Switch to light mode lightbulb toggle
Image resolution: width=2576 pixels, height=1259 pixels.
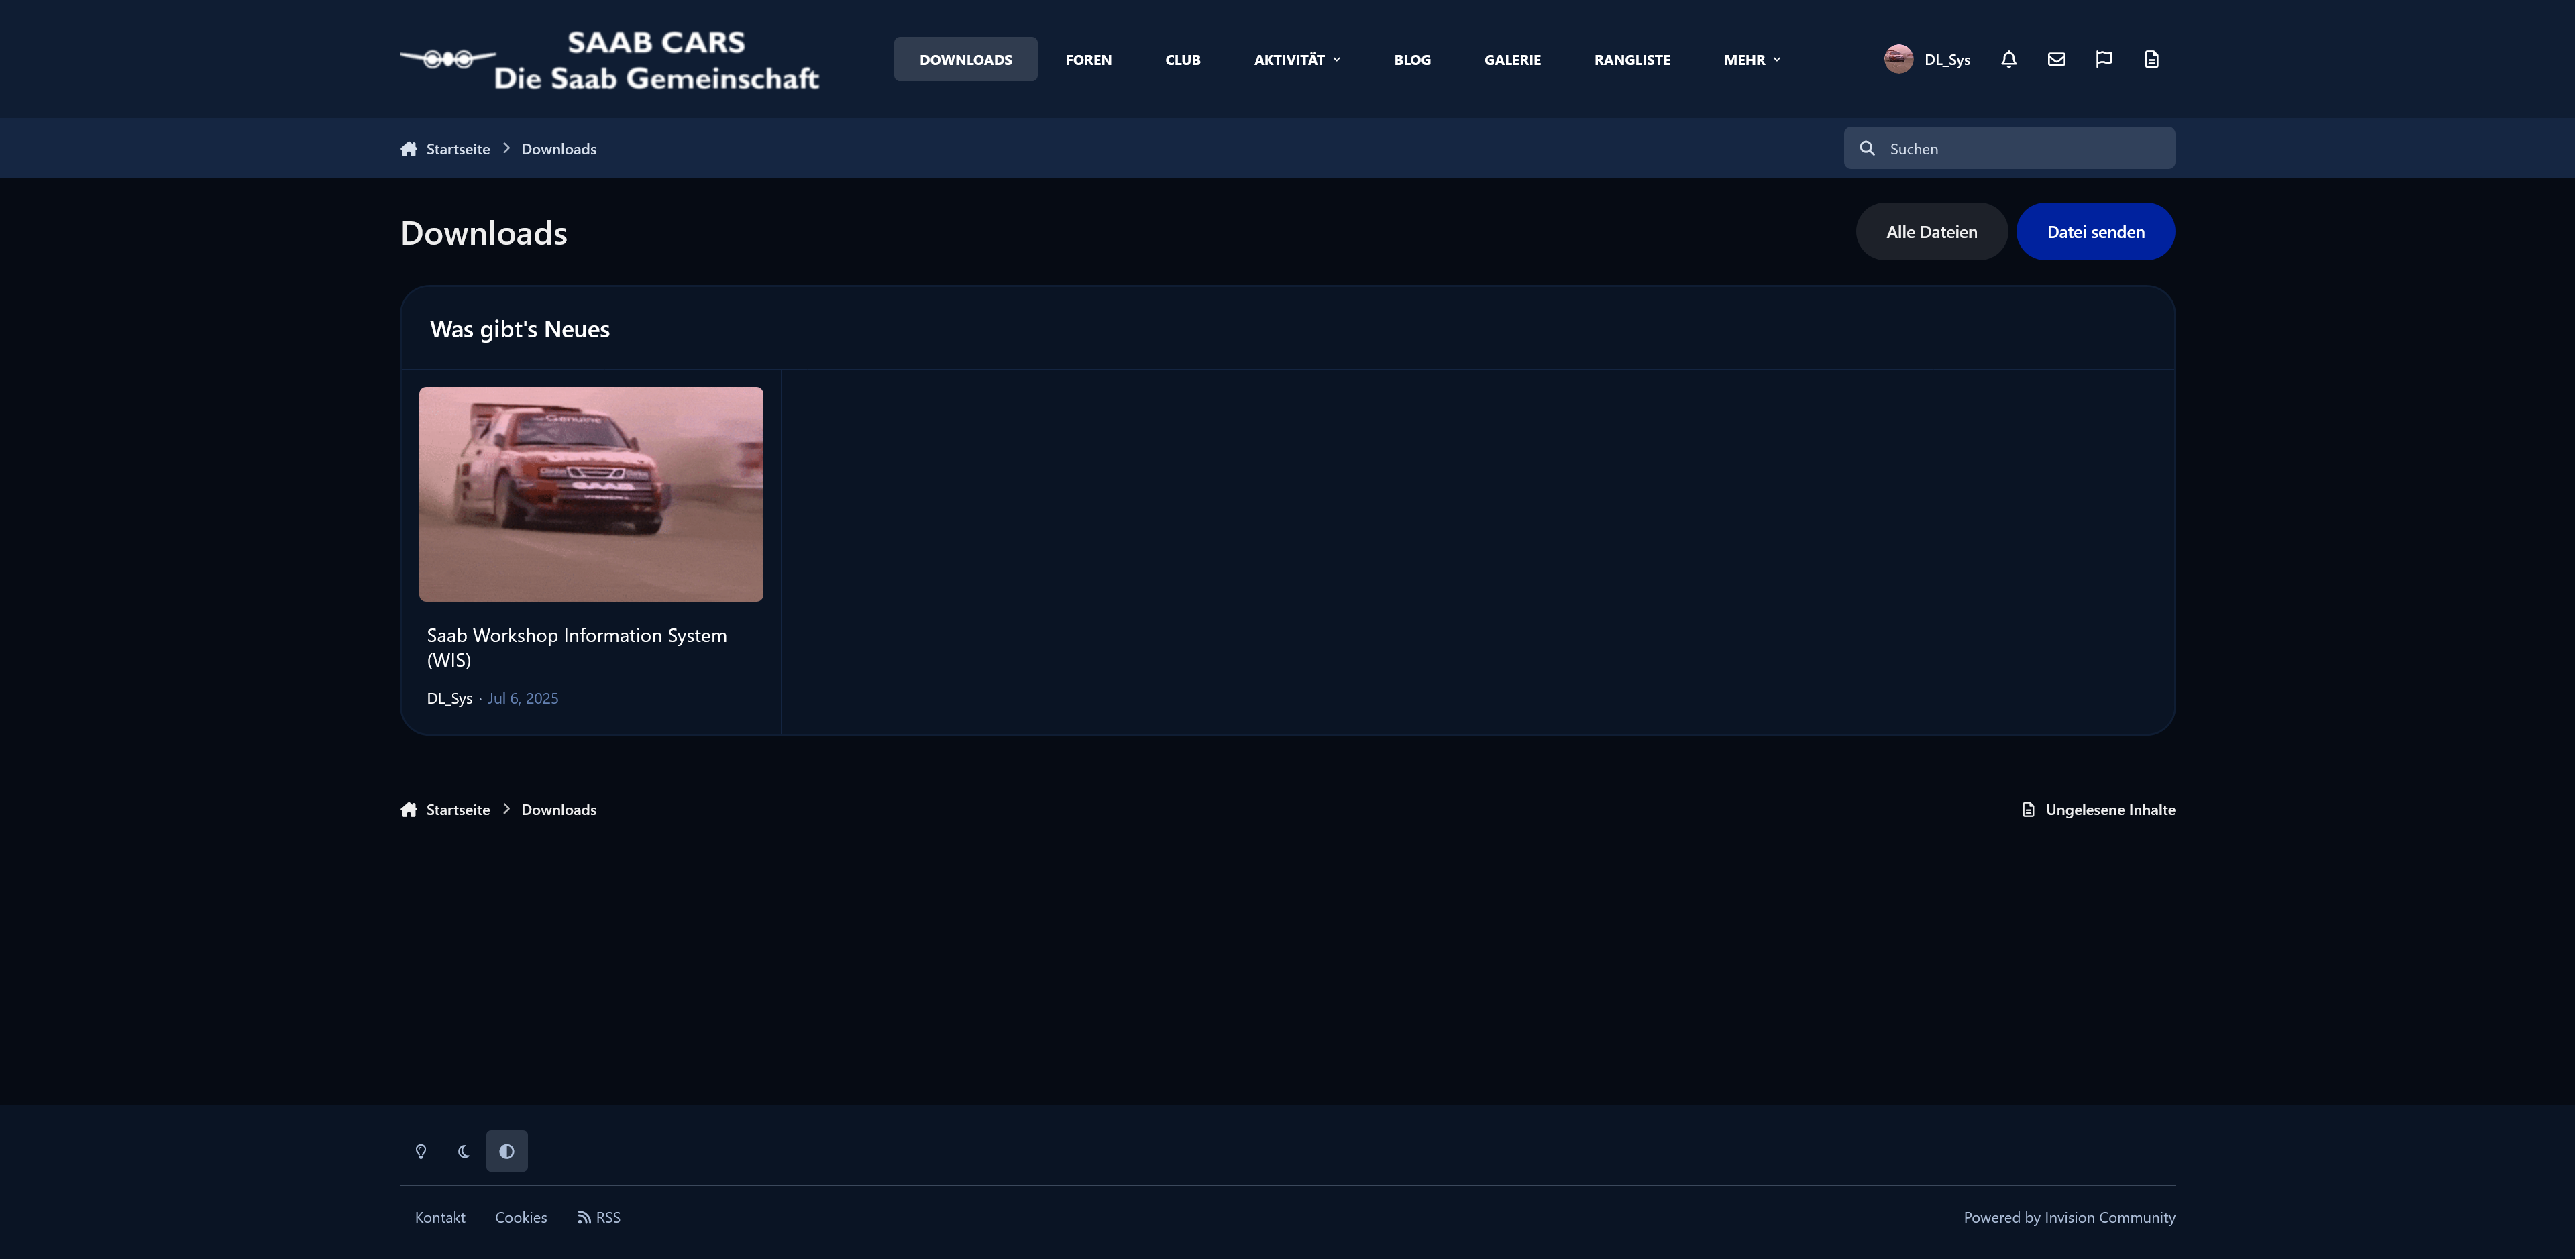(421, 1151)
